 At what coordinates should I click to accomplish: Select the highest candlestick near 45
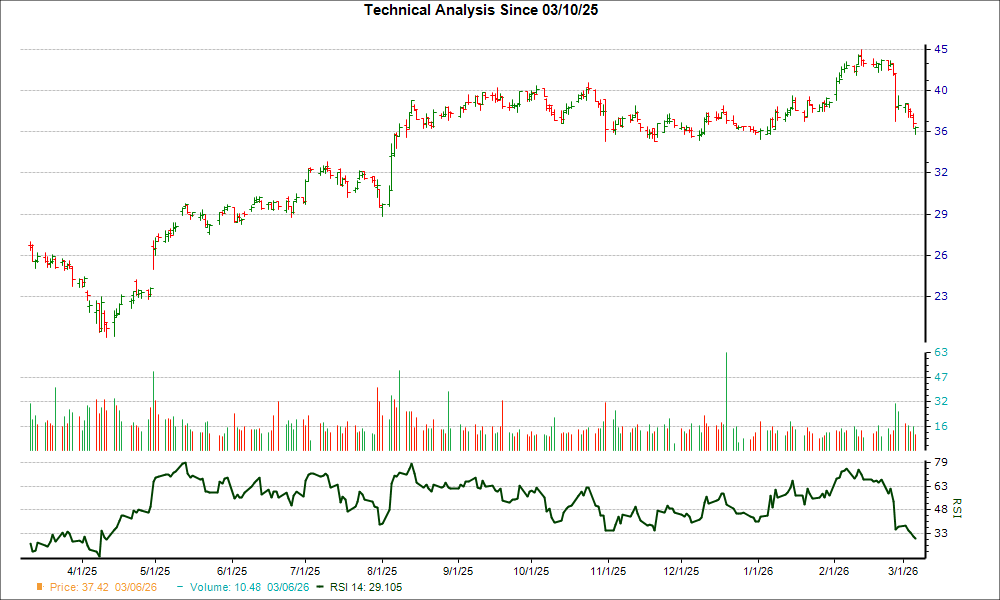tap(861, 55)
